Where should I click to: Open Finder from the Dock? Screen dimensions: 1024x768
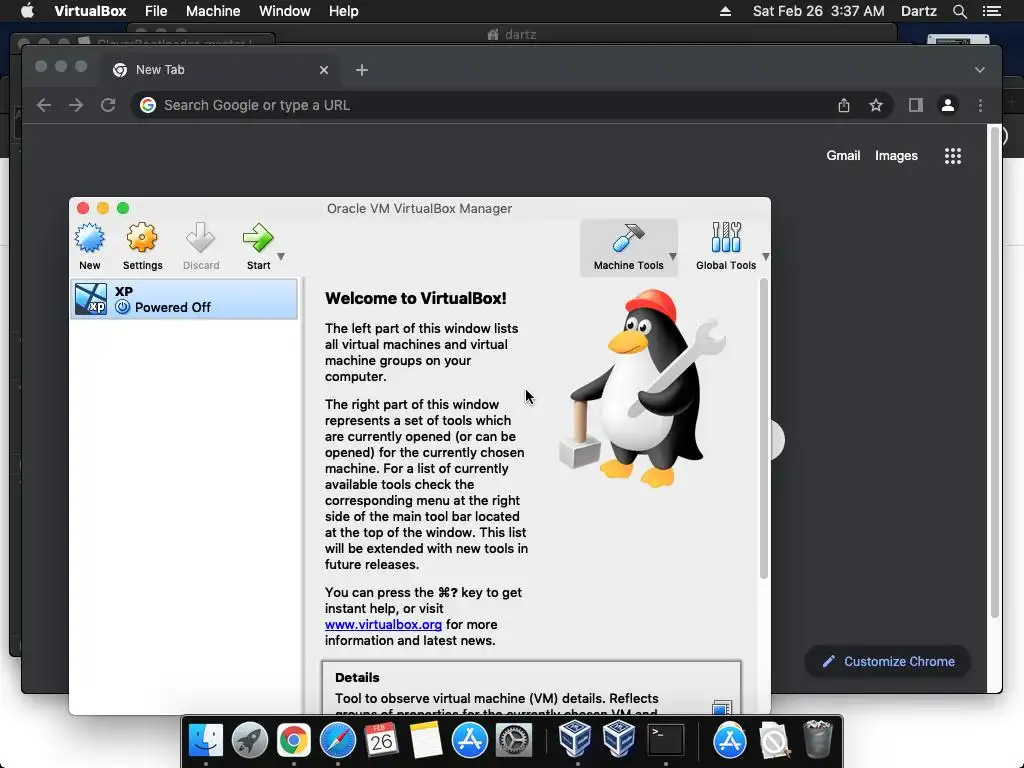point(206,740)
